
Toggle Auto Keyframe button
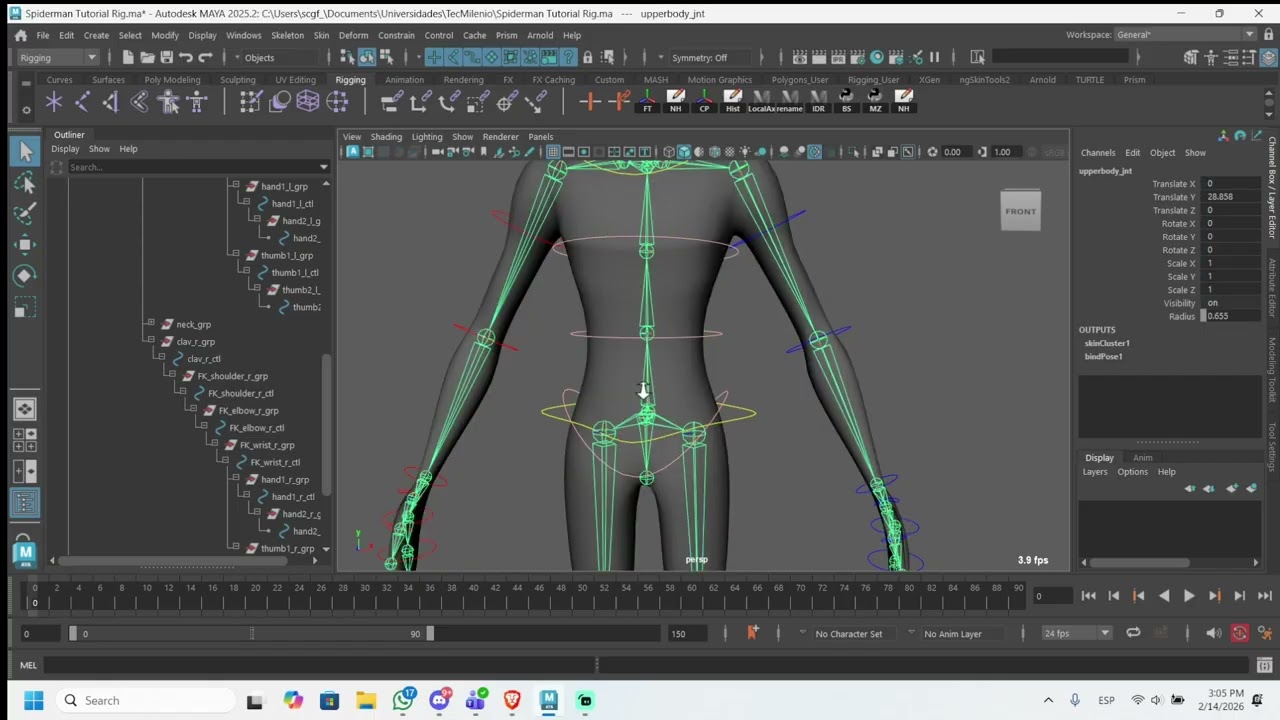[x=1239, y=633]
